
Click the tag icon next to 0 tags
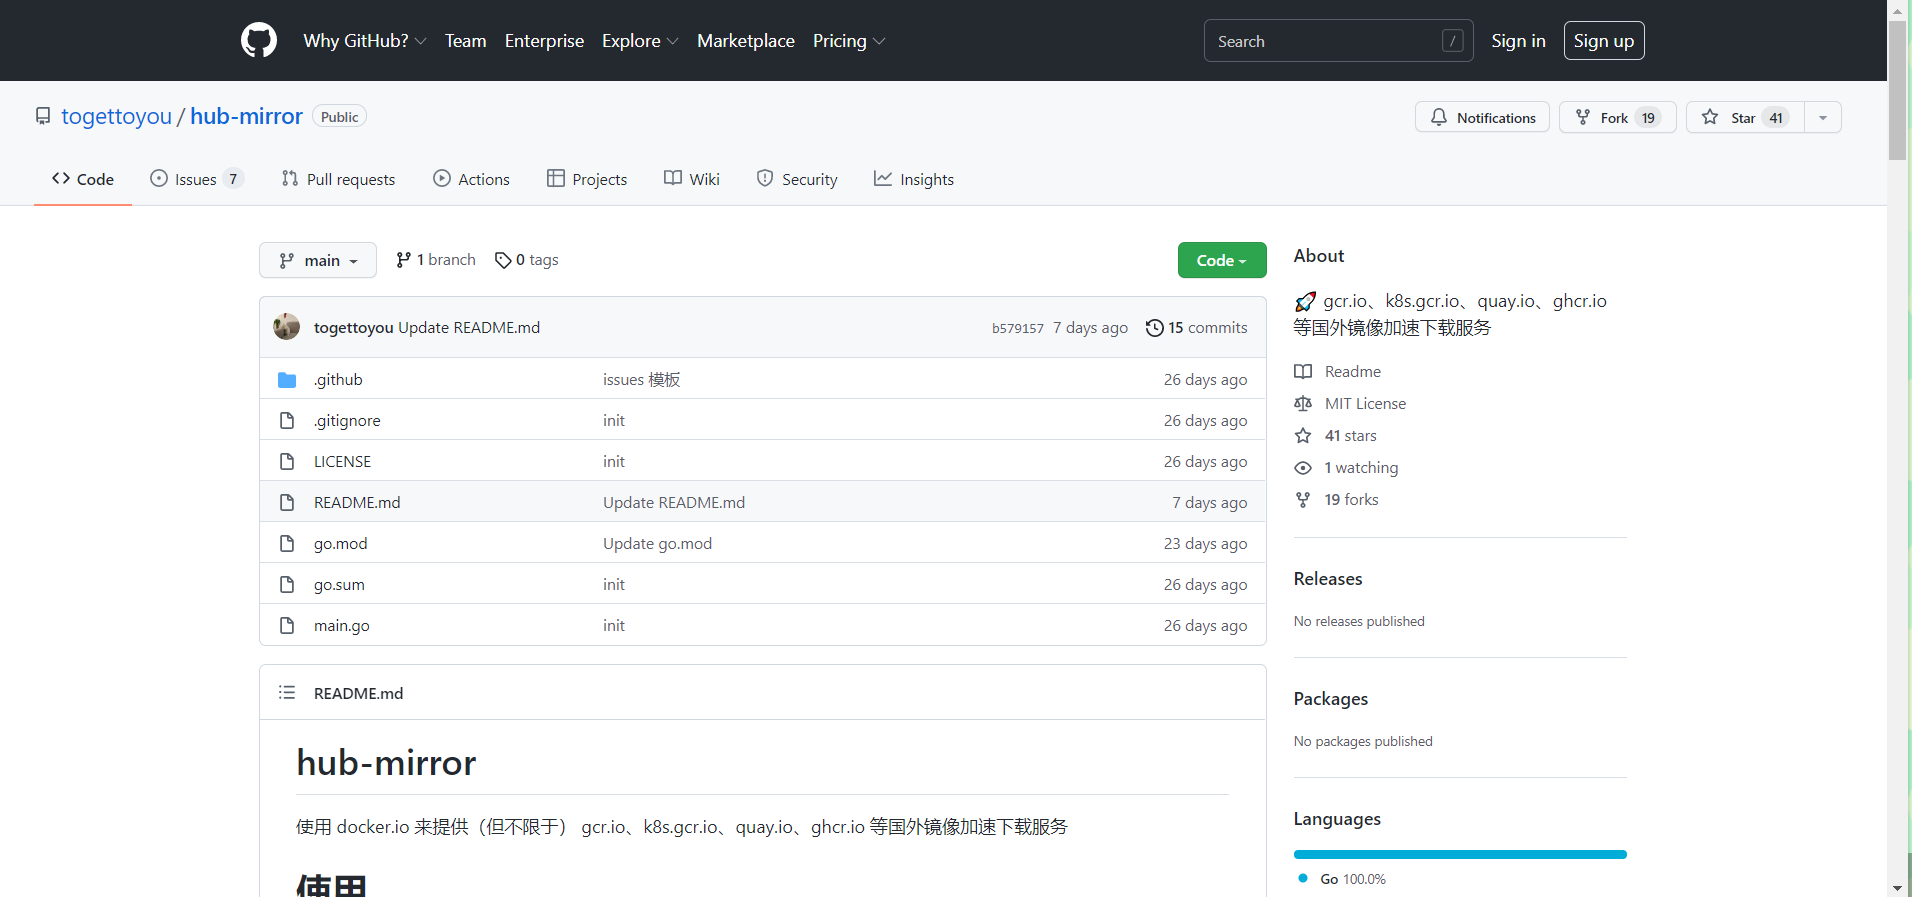503,260
